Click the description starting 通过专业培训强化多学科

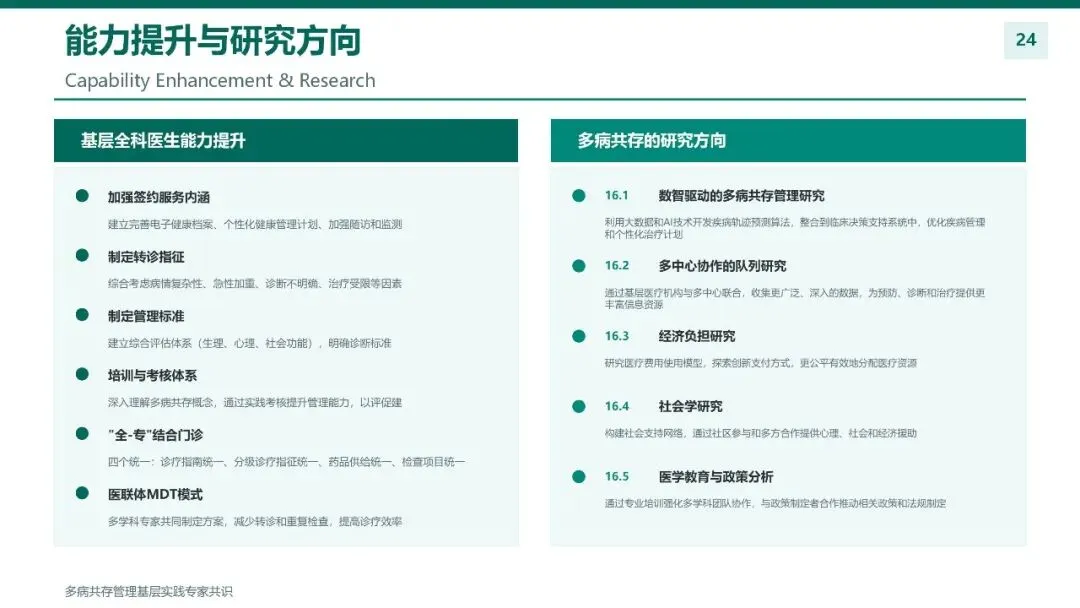pos(776,503)
